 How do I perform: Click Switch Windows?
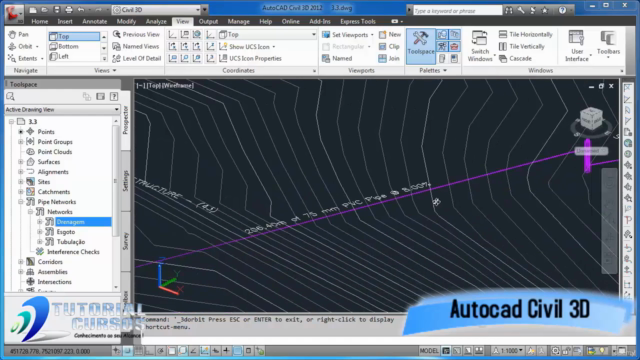[480, 47]
